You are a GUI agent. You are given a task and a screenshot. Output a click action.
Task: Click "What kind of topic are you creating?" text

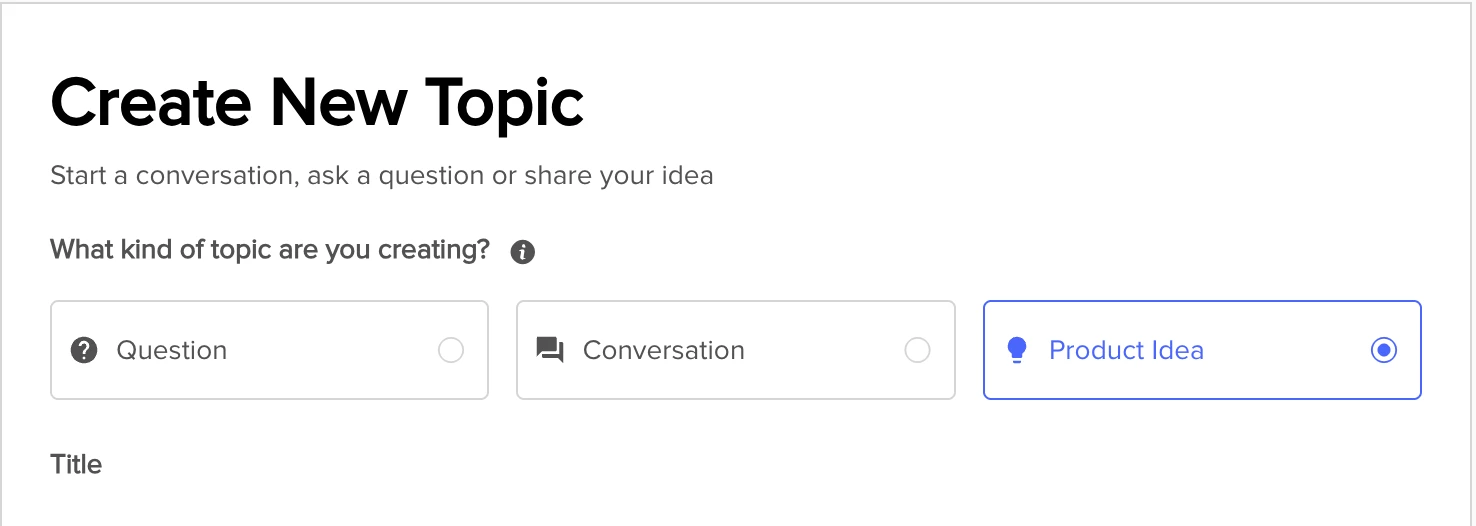[x=270, y=249]
